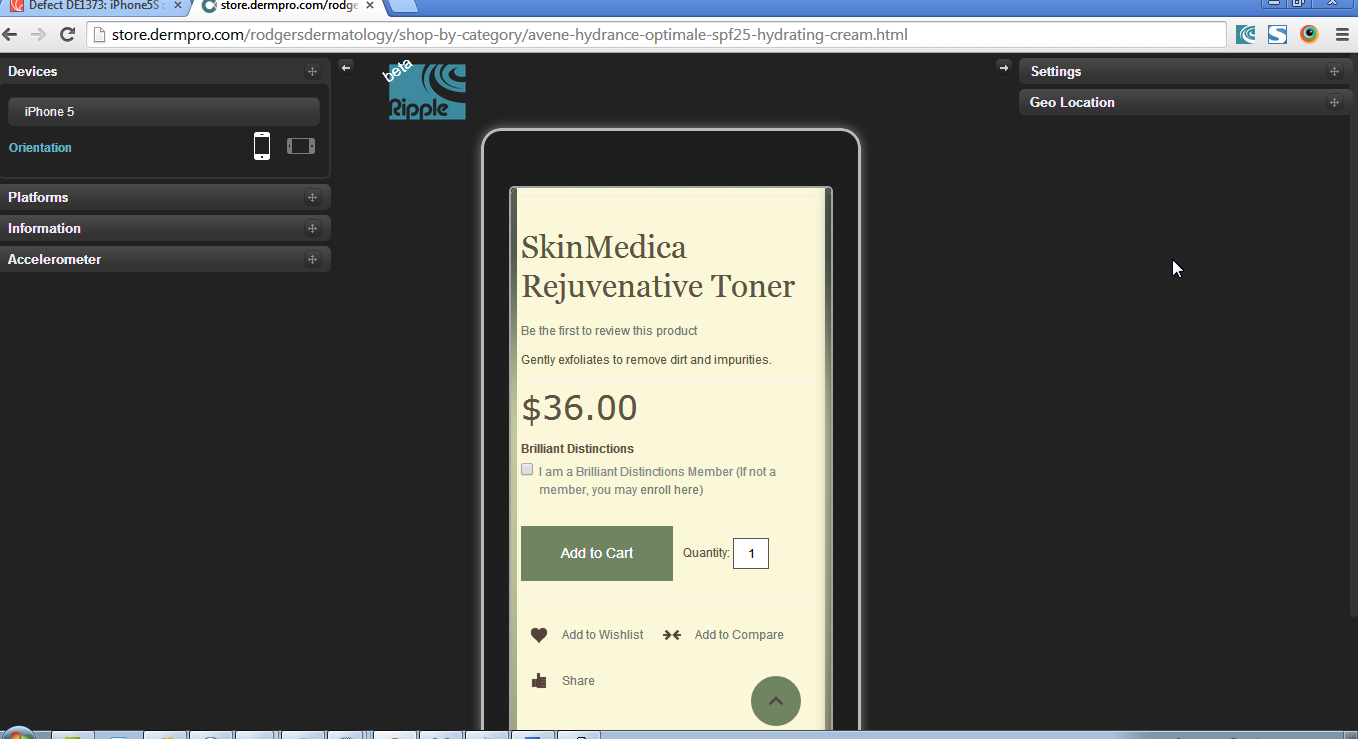
Task: Open the Ripple emulator extension icon
Action: [x=1246, y=35]
